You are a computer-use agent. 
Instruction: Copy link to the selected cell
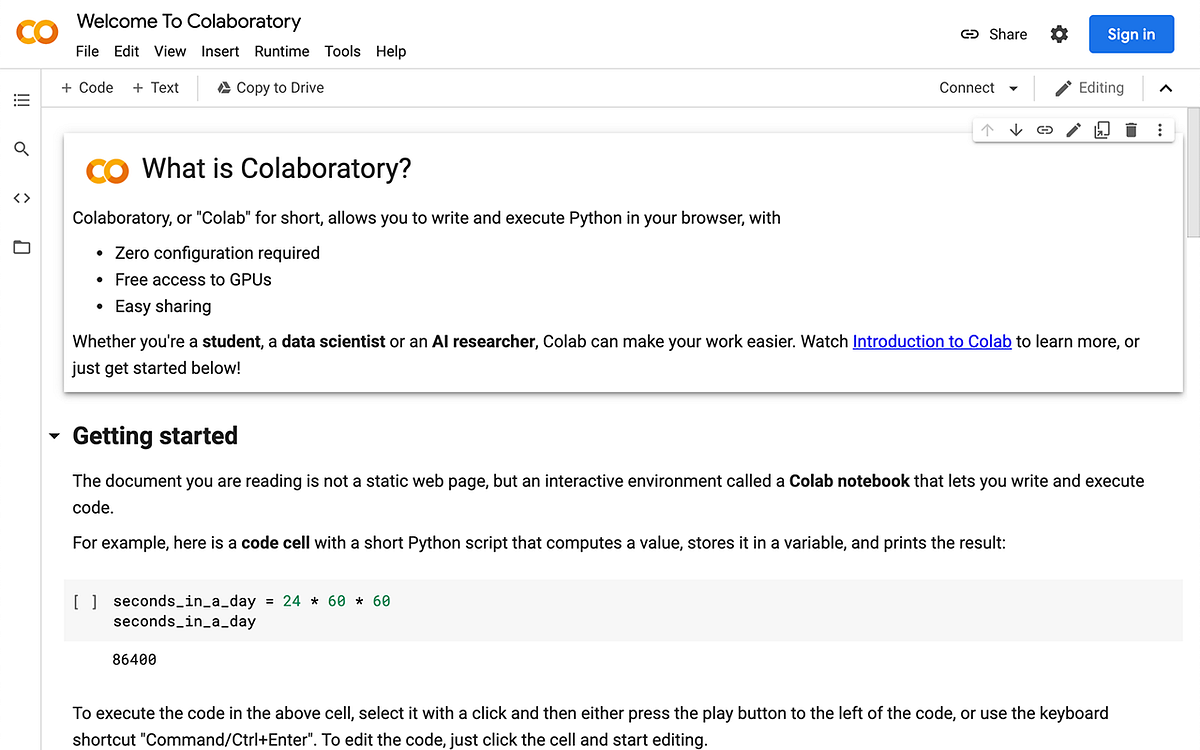1044,129
